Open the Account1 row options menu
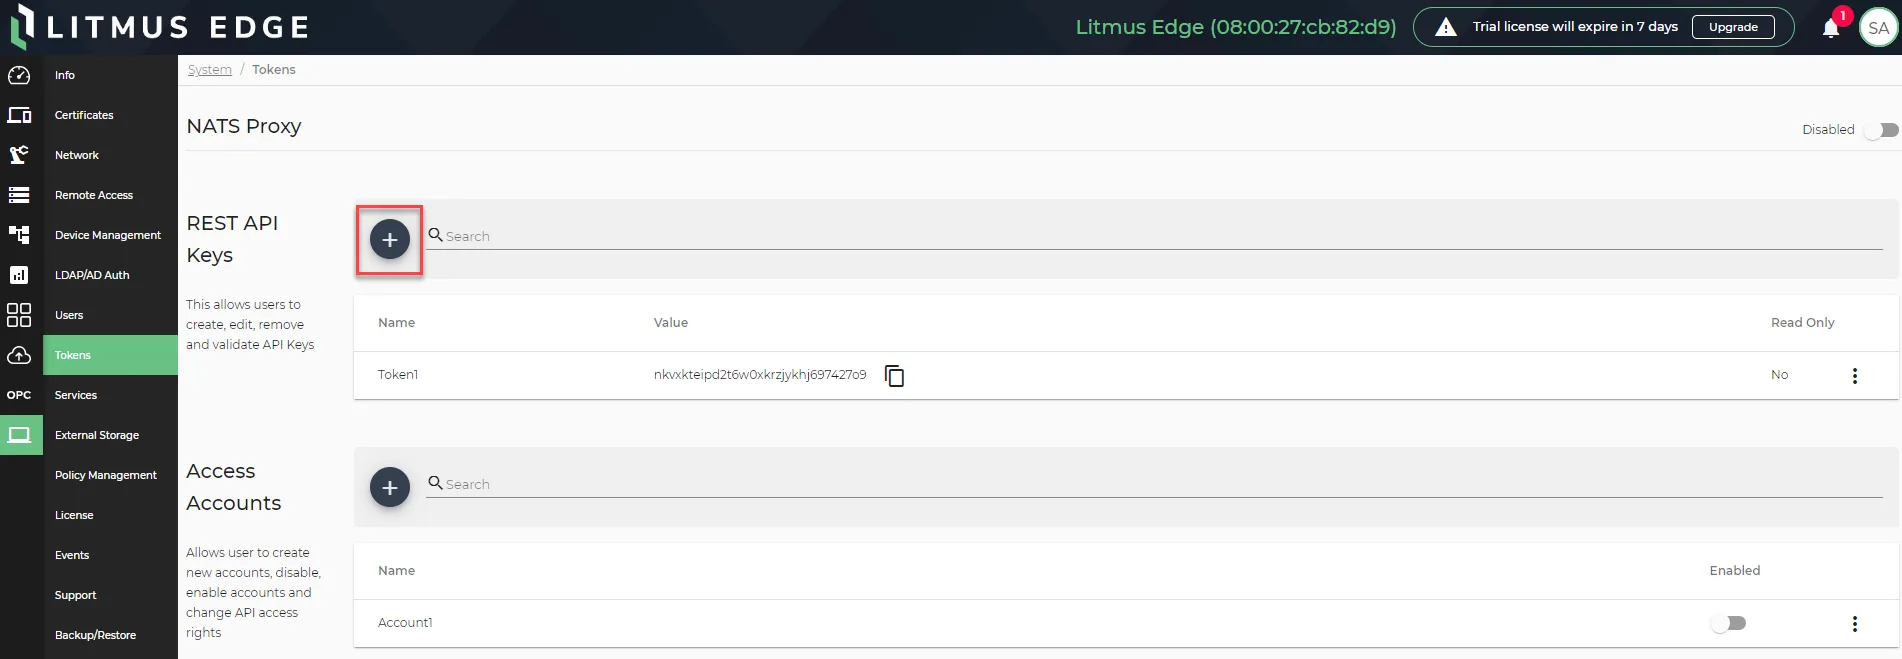 point(1855,624)
